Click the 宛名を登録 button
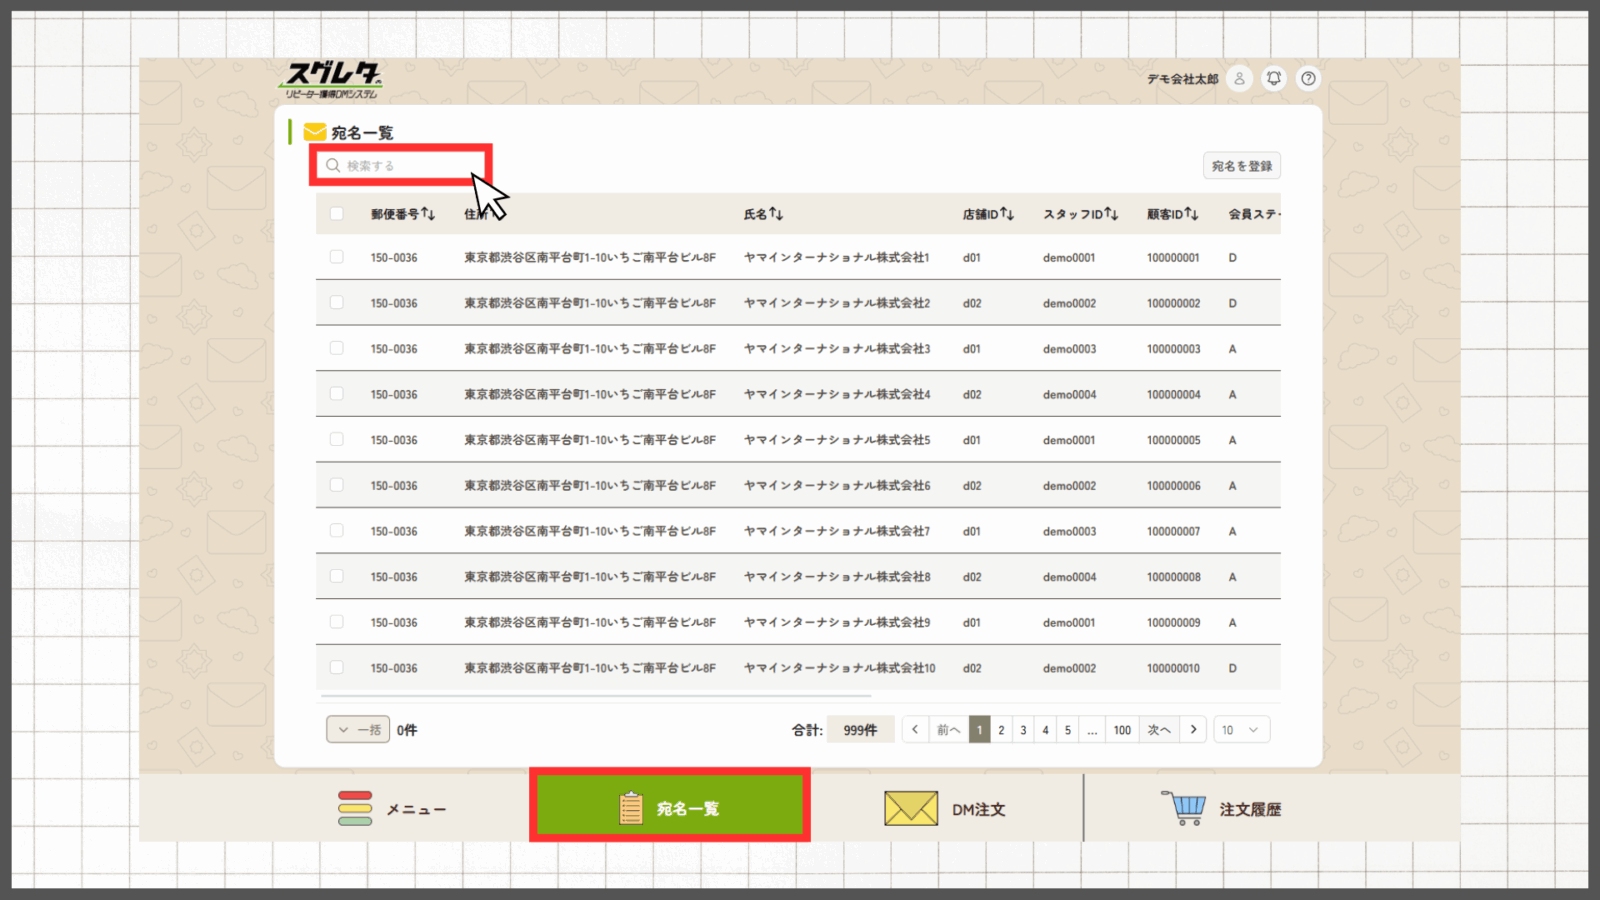 (1241, 166)
